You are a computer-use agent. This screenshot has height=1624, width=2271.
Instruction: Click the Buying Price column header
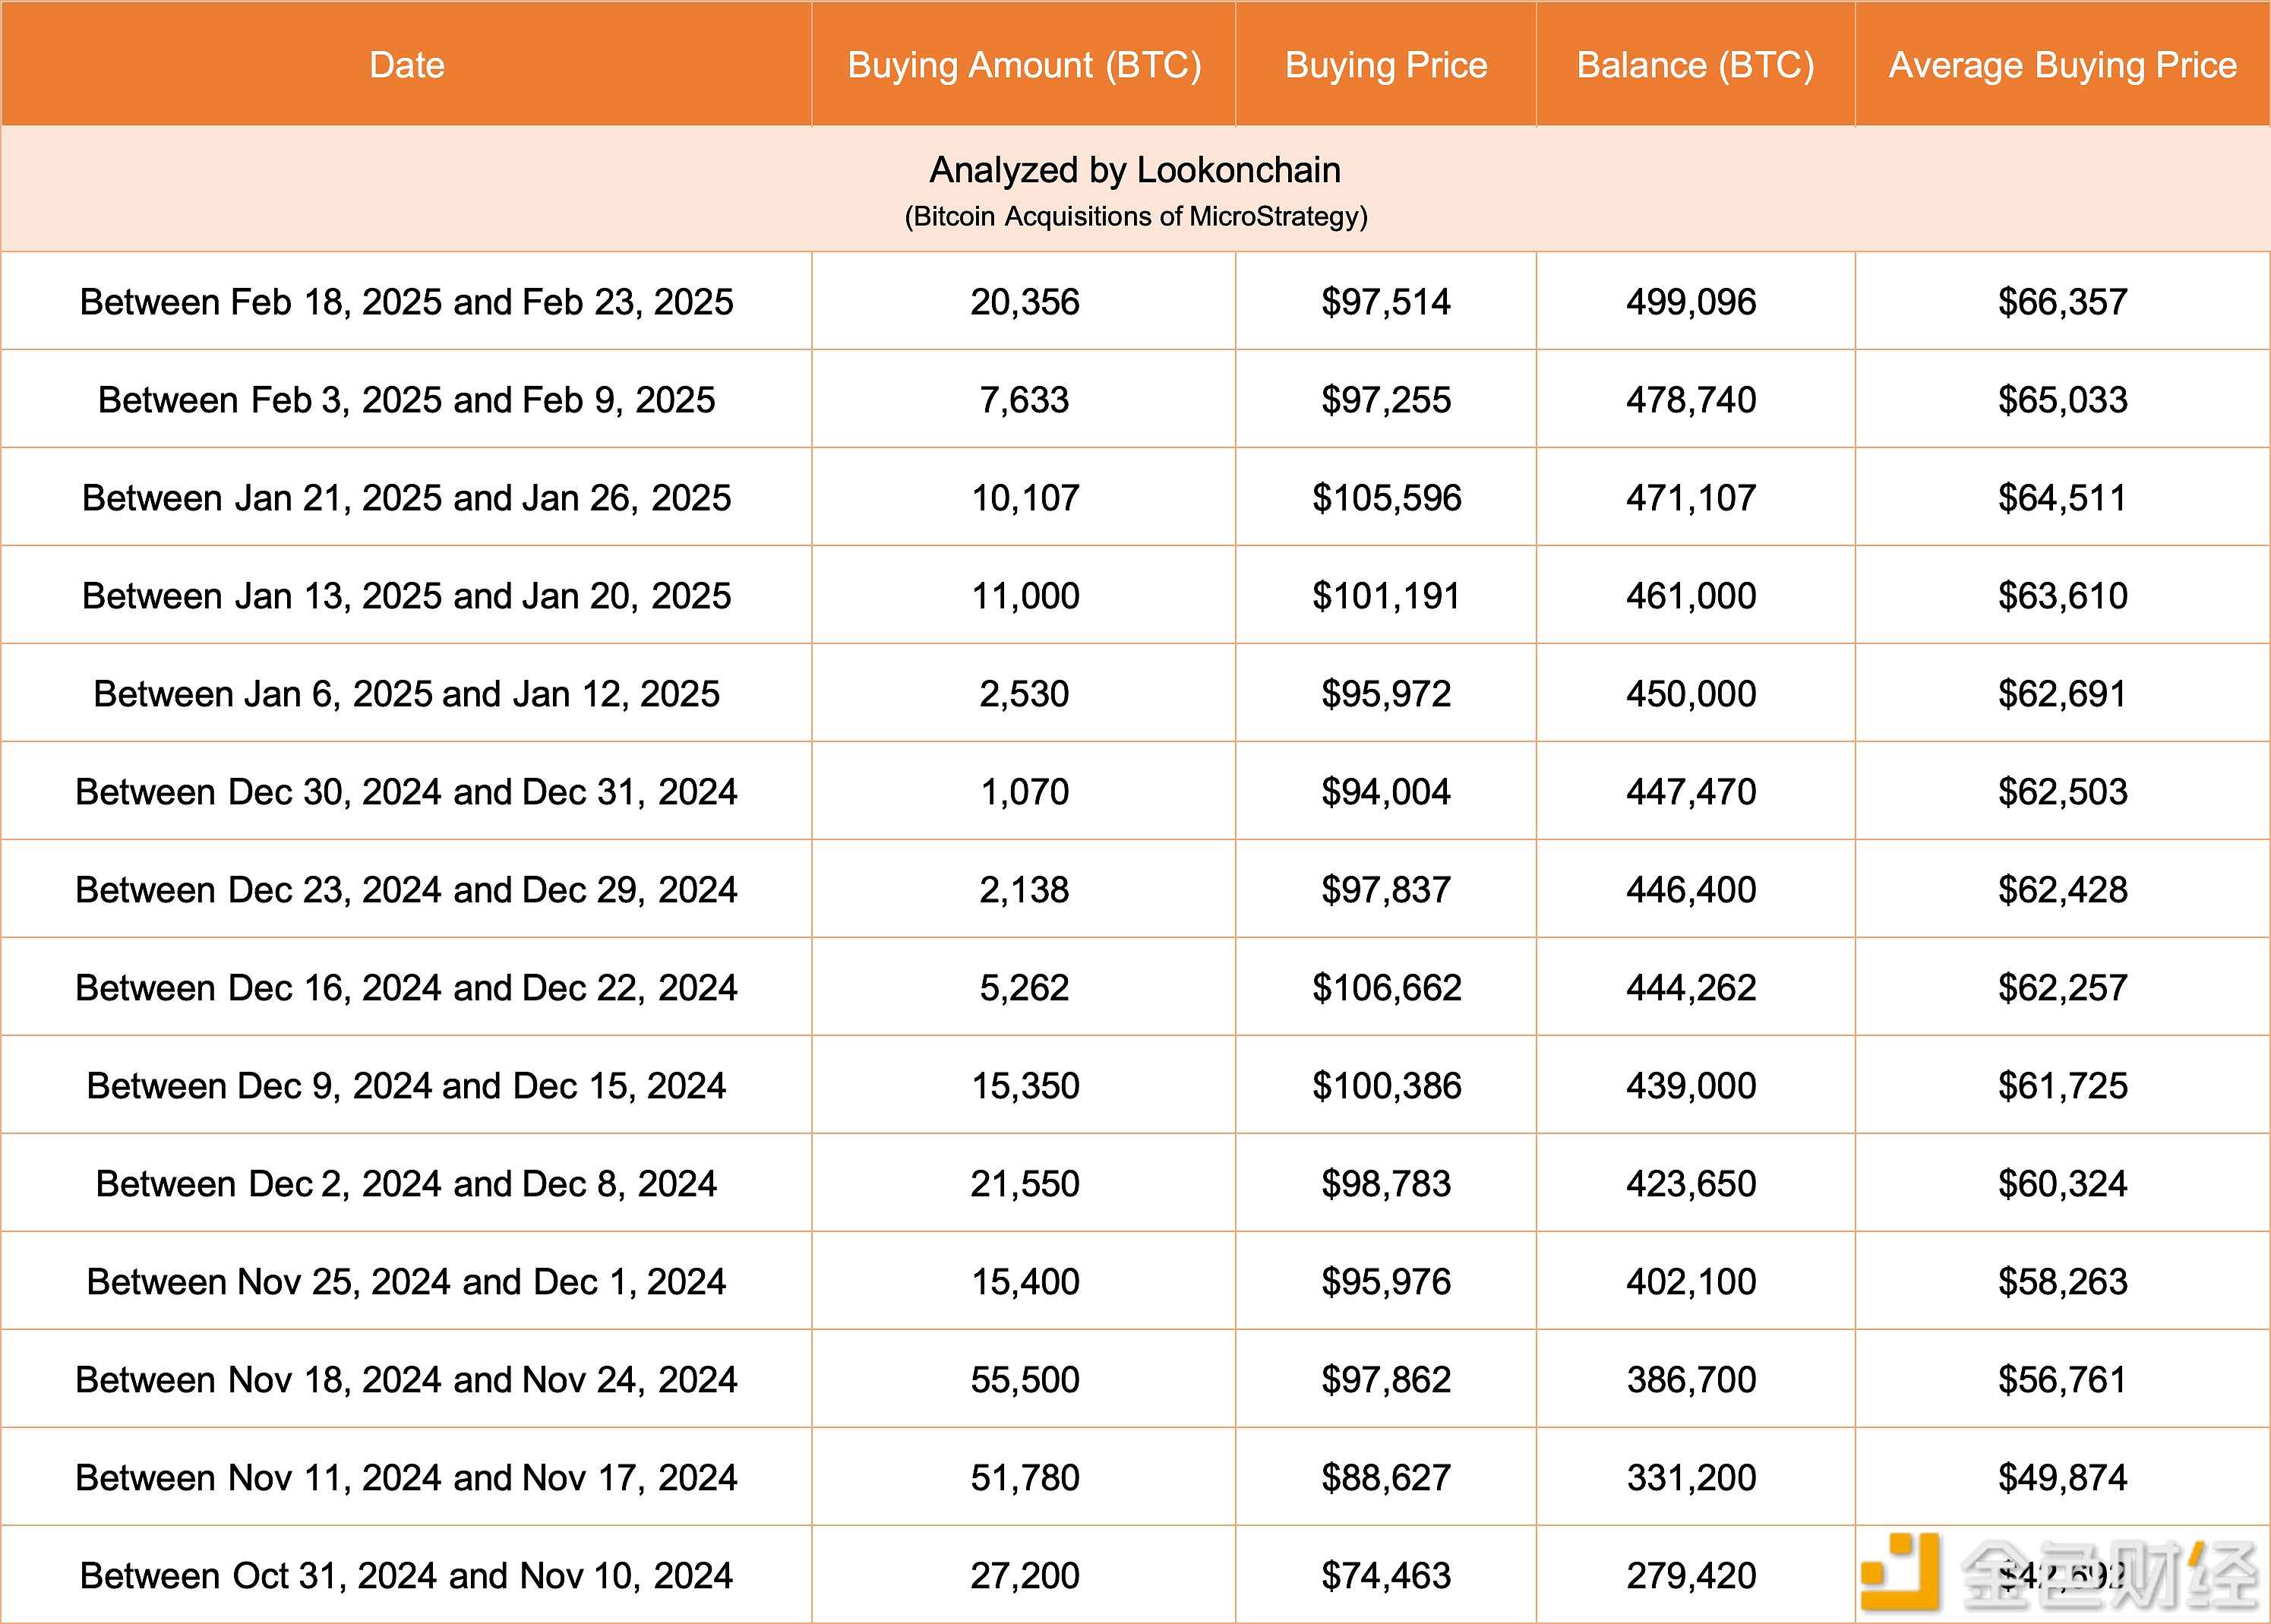(1386, 64)
